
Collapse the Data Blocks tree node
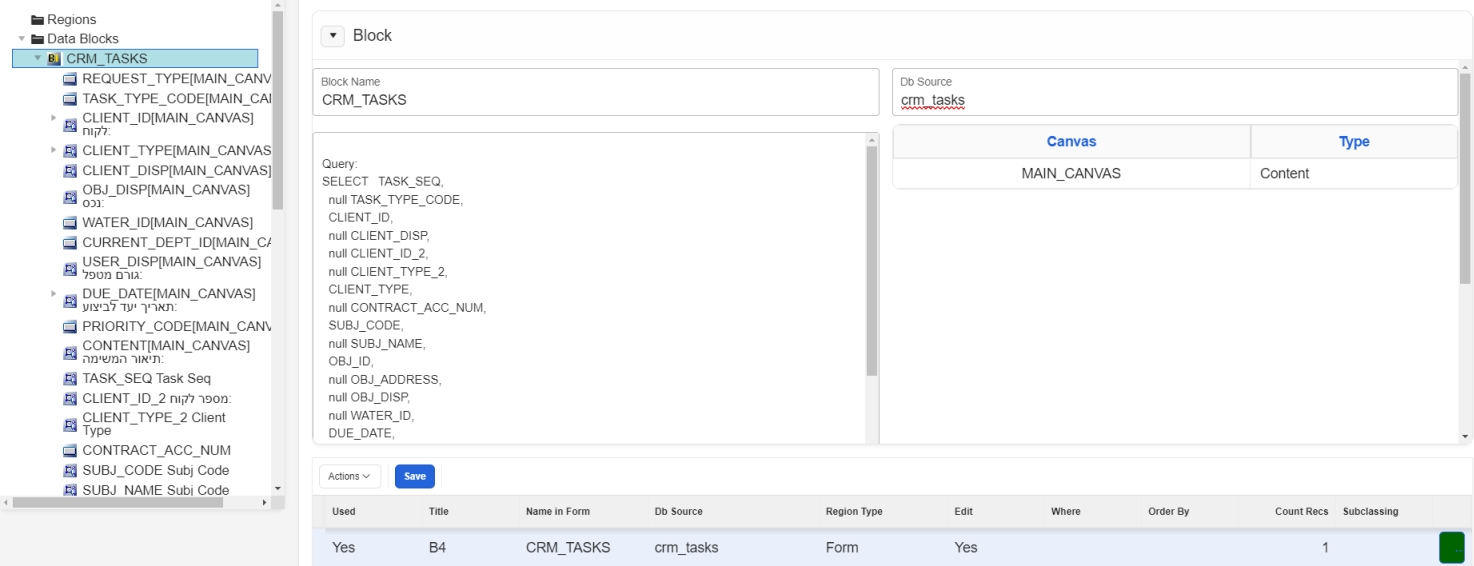click(x=22, y=39)
